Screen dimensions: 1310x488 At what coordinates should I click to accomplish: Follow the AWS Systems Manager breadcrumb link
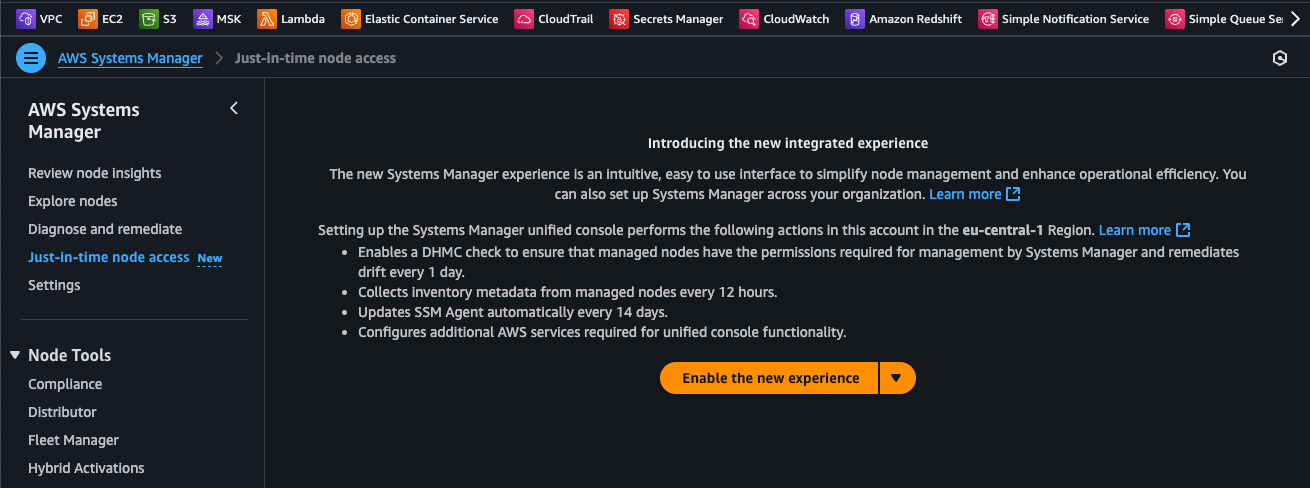click(x=130, y=58)
